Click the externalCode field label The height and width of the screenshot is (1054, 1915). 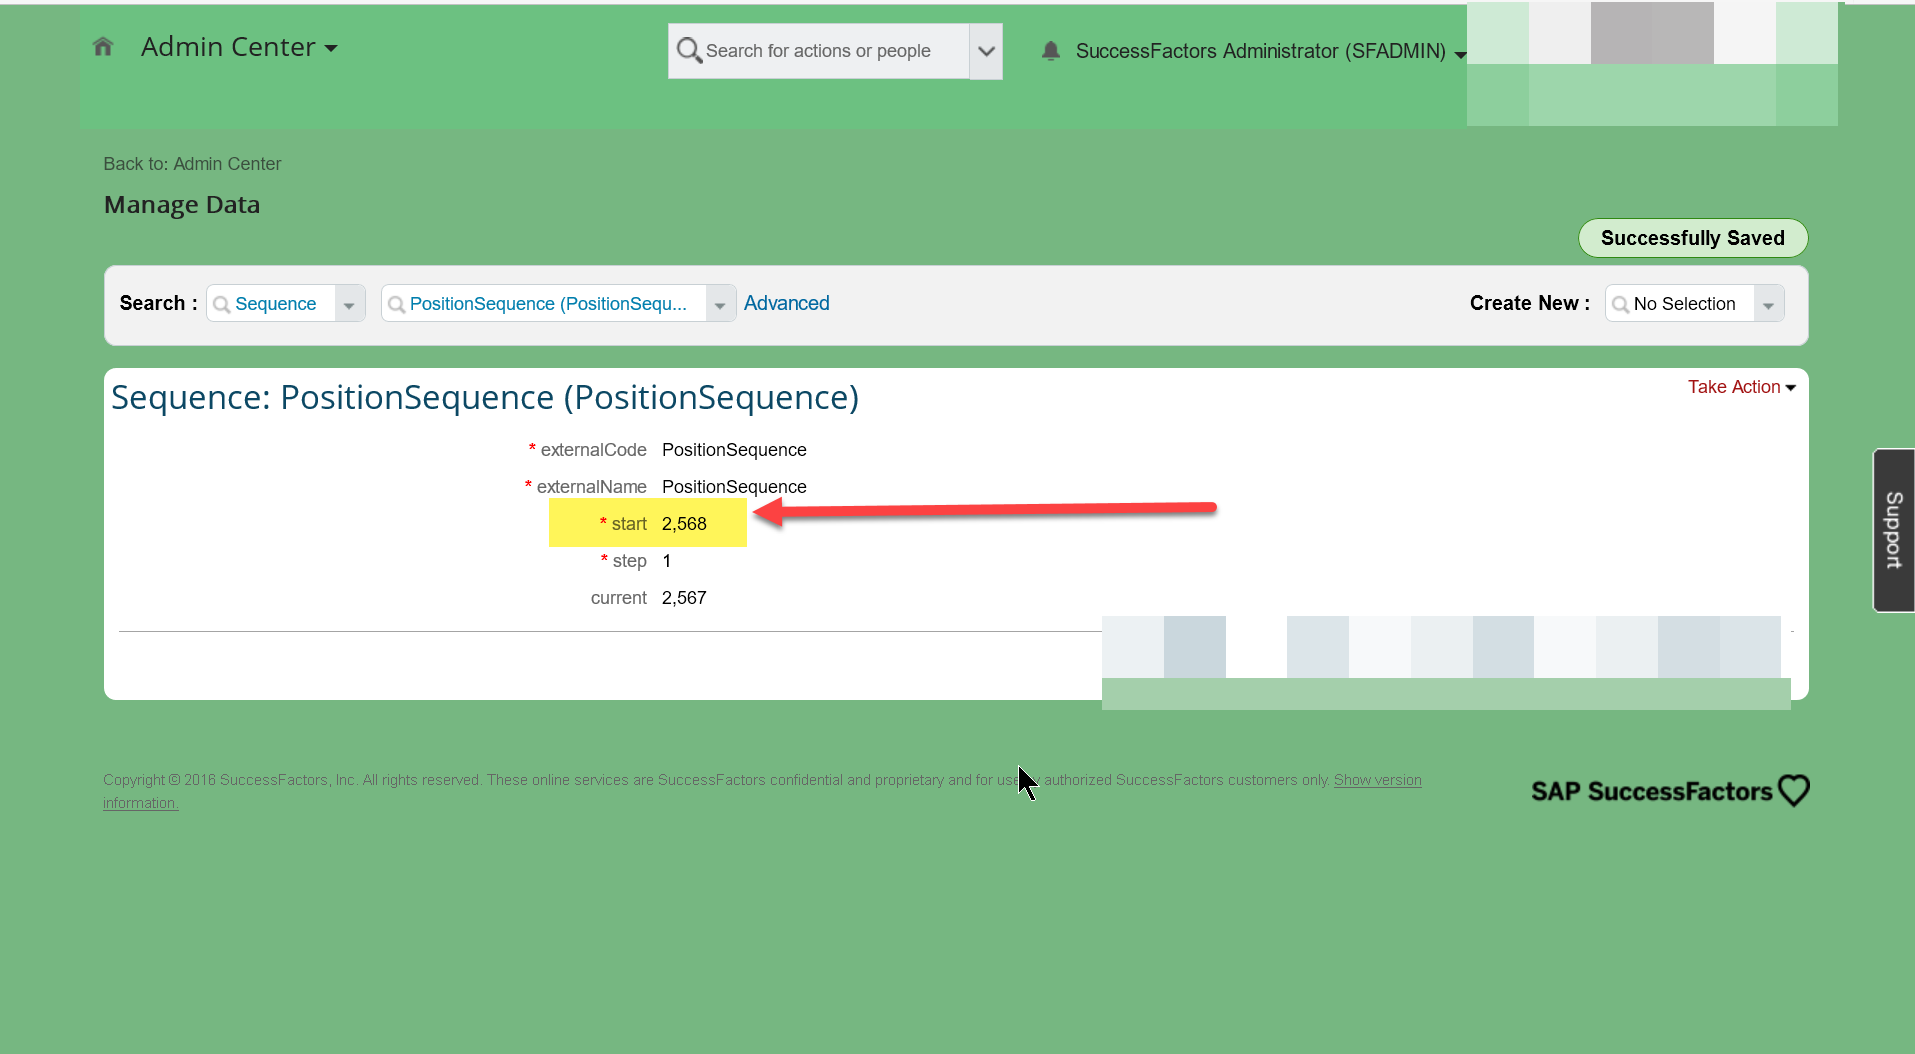pos(593,450)
